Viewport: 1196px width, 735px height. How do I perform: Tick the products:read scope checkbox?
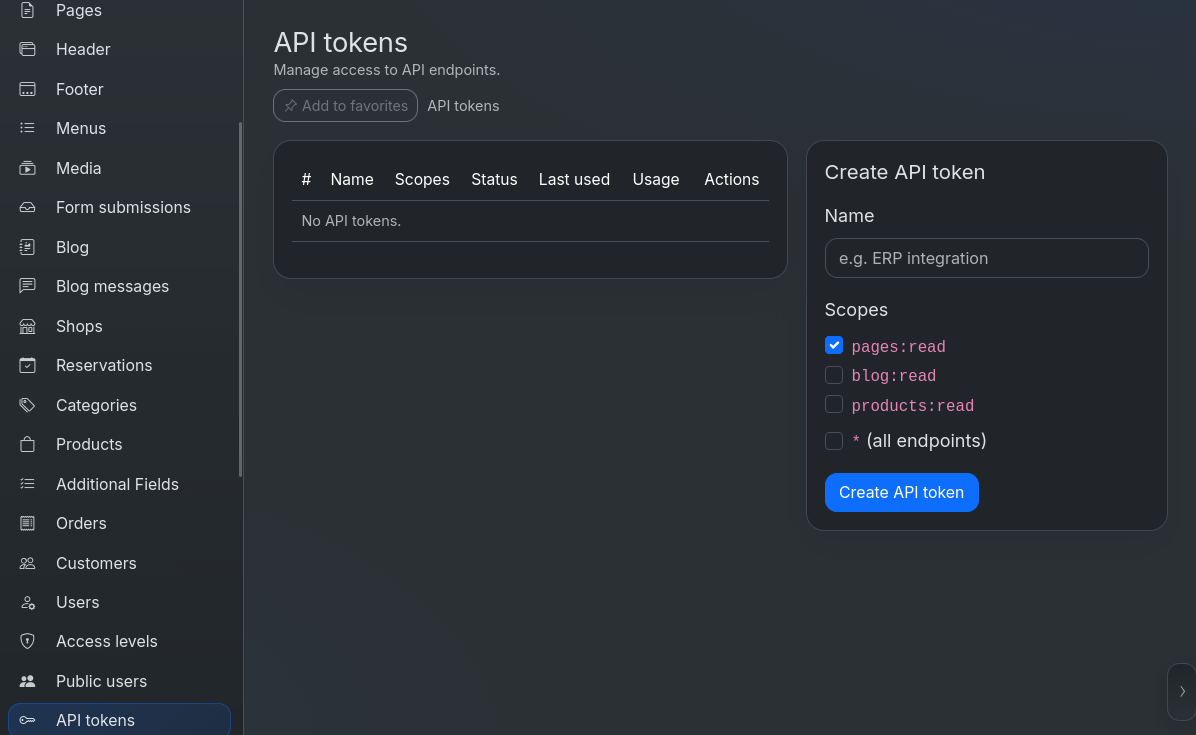pos(834,404)
